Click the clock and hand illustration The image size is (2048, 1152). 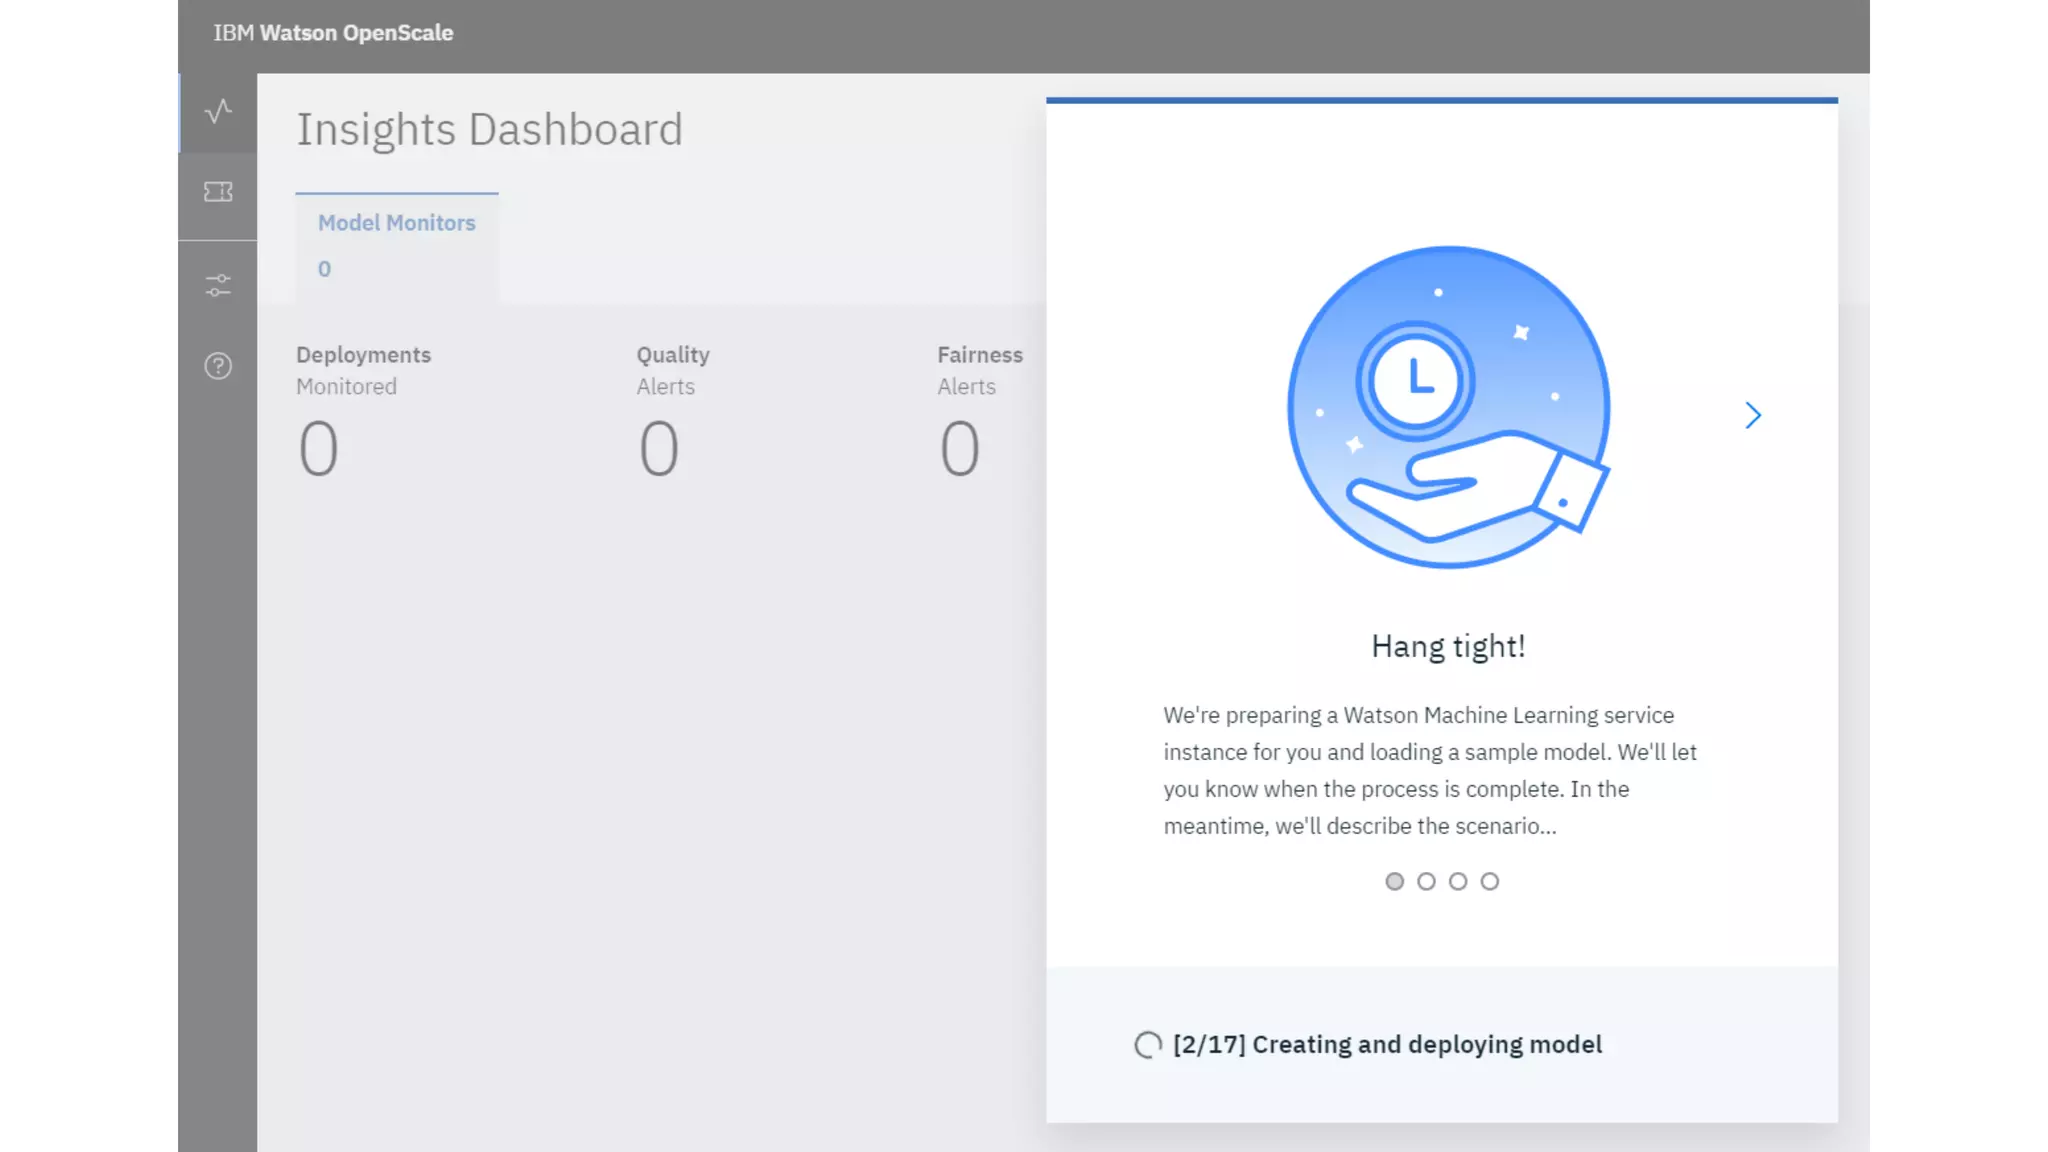(1447, 408)
